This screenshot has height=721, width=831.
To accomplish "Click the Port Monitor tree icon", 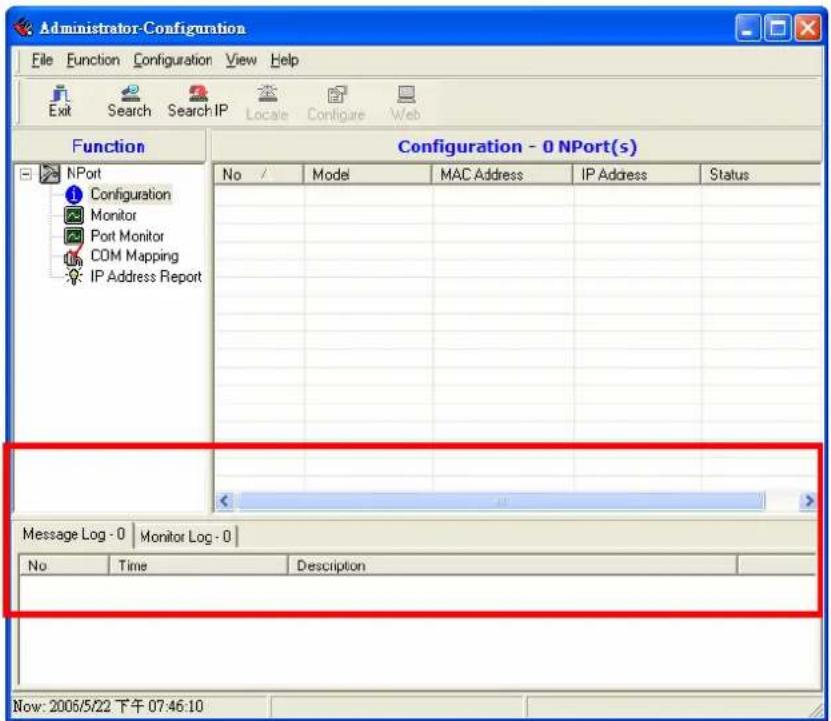I will tap(74, 235).
